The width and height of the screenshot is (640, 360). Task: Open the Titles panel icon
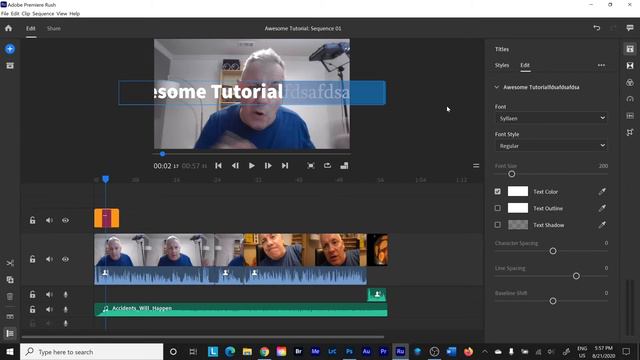[630, 49]
